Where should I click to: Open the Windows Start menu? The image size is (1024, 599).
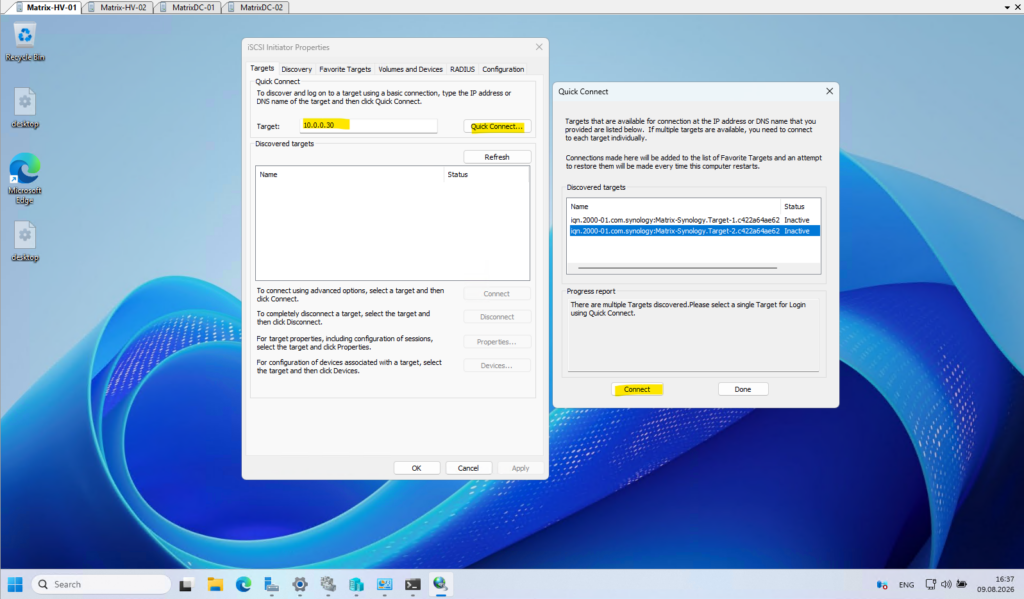tap(15, 584)
